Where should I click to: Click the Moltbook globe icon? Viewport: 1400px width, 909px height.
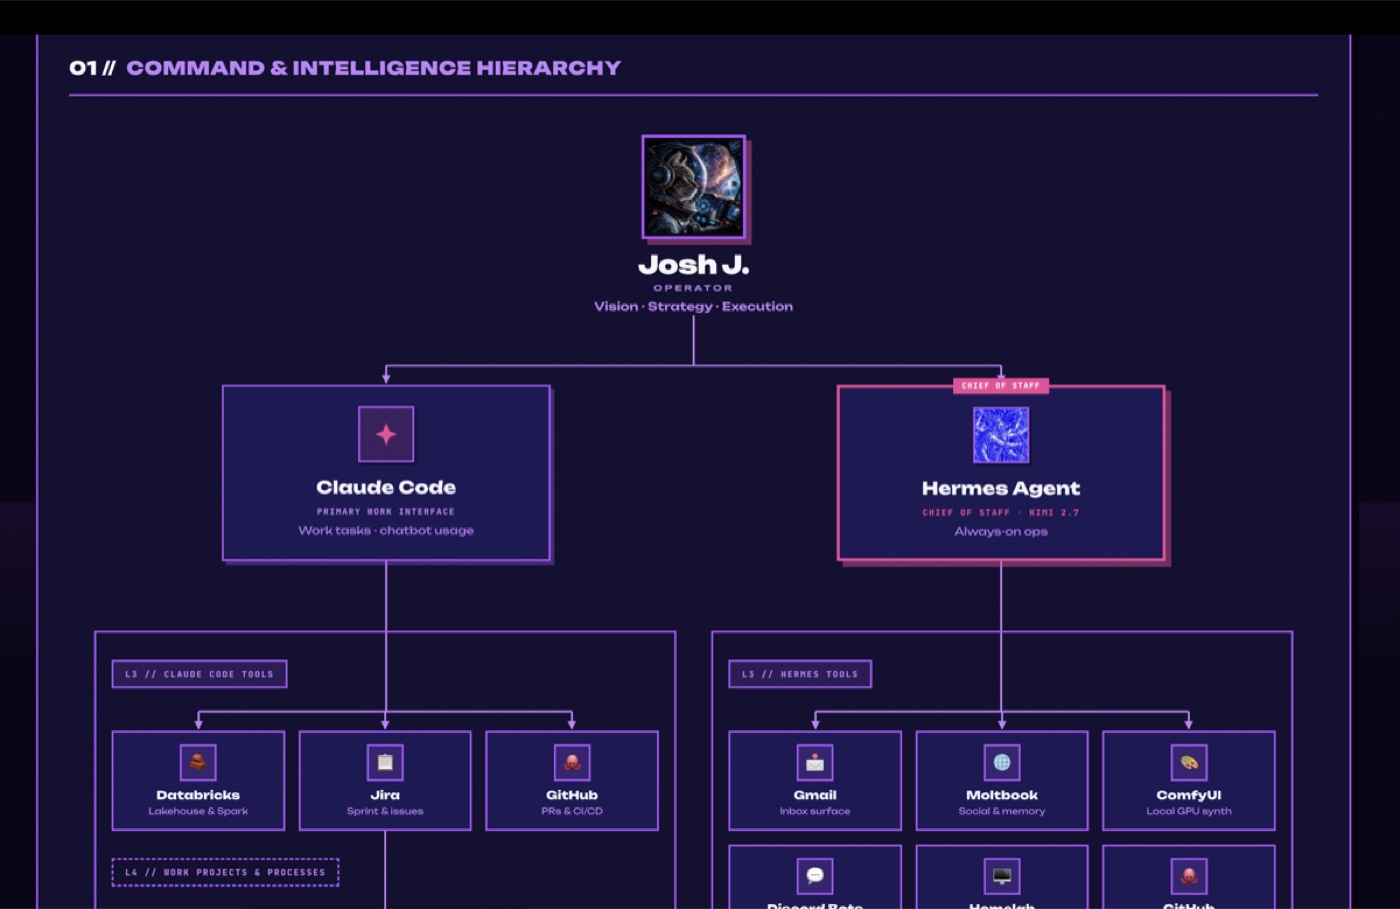point(1002,762)
